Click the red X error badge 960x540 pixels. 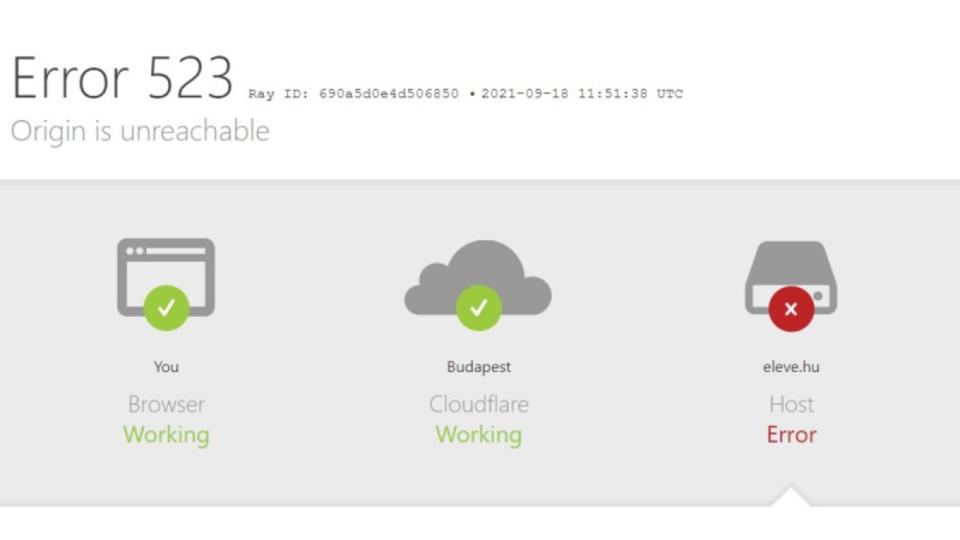[x=791, y=309]
